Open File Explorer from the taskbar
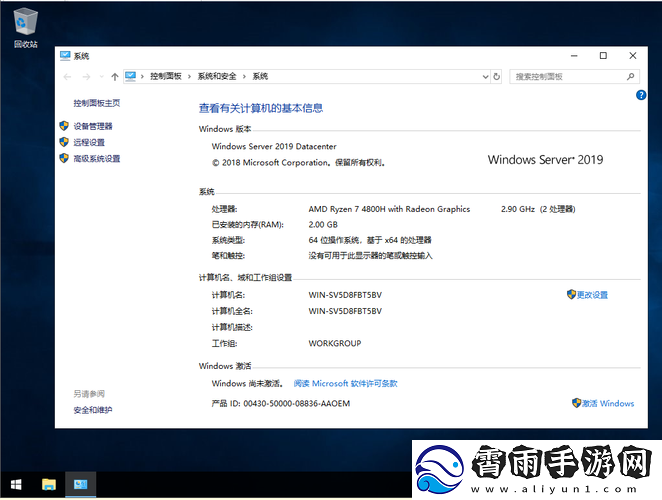The width and height of the screenshot is (662, 500). tap(49, 485)
